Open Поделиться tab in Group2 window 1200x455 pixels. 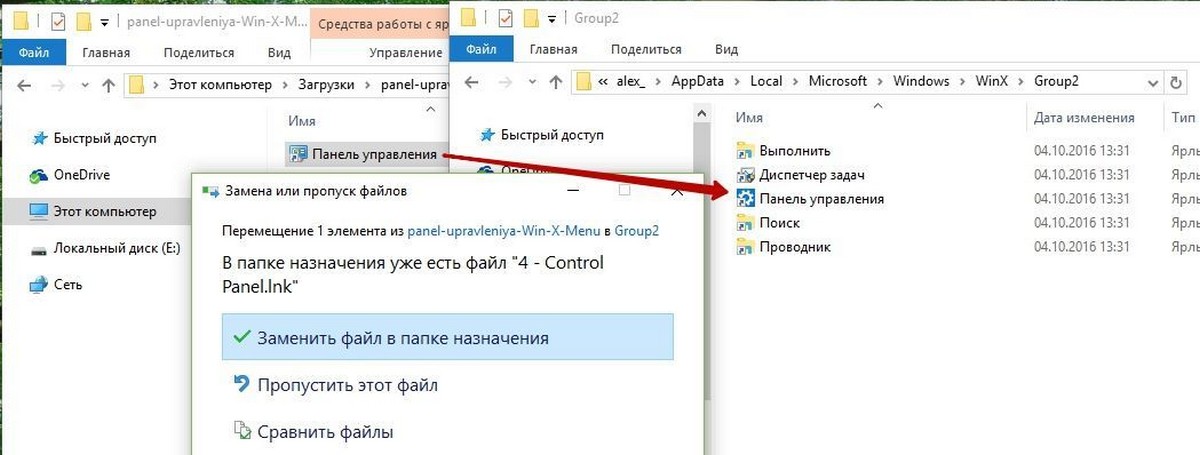tap(646, 48)
